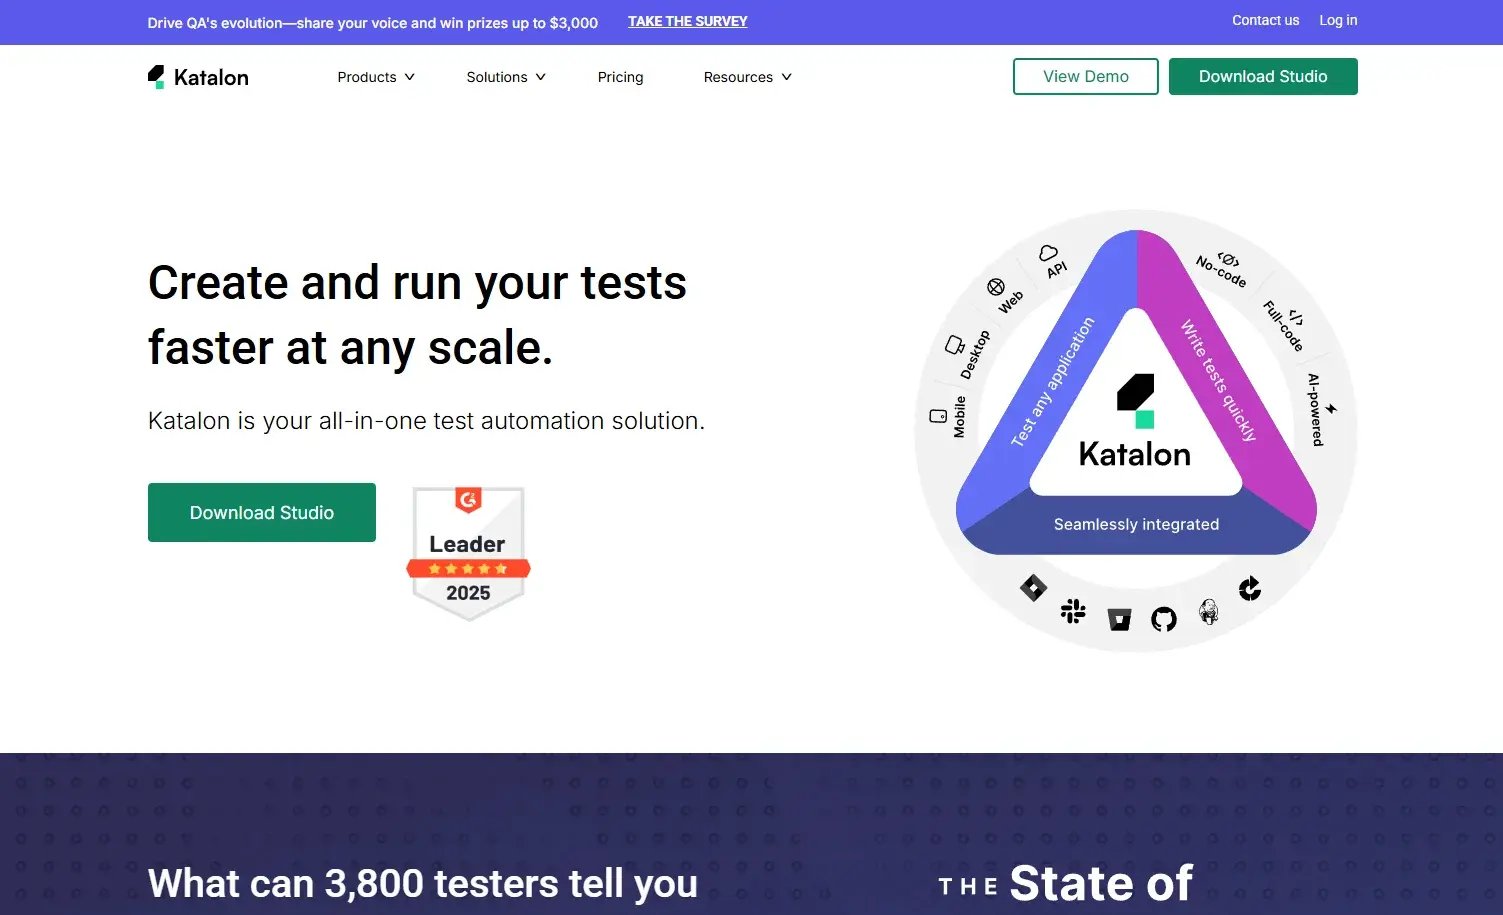Click the No-code icon in the diagram
The image size is (1503, 915).
(1228, 261)
